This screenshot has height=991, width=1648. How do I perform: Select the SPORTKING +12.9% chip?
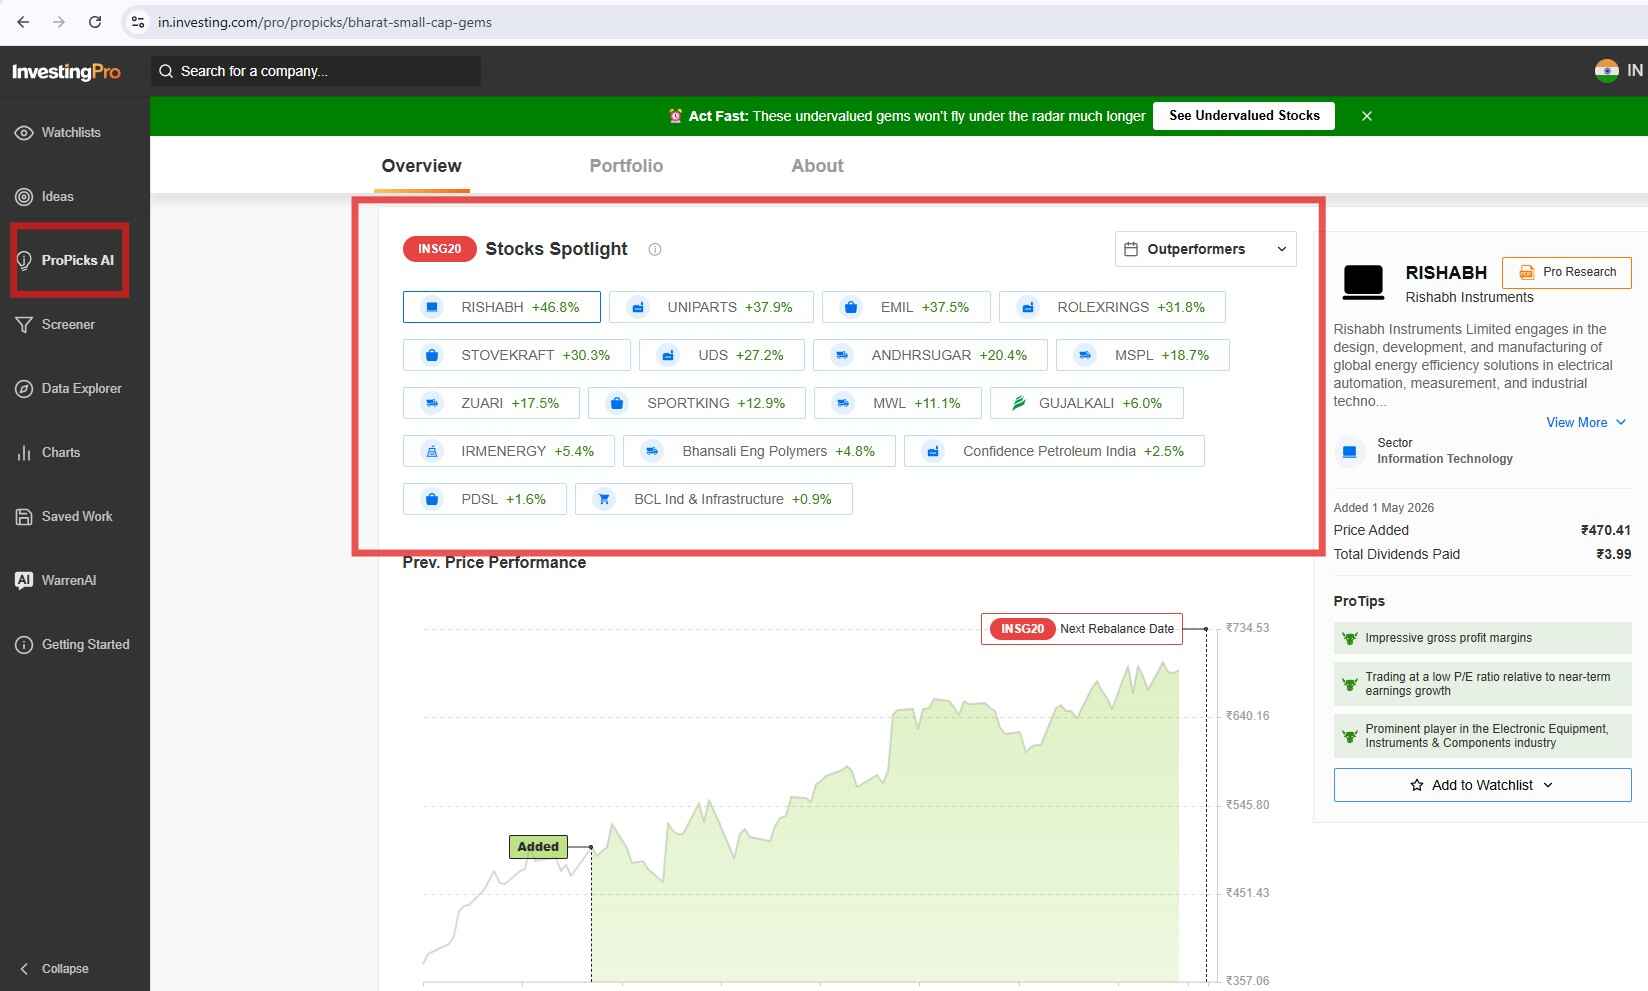coord(697,403)
